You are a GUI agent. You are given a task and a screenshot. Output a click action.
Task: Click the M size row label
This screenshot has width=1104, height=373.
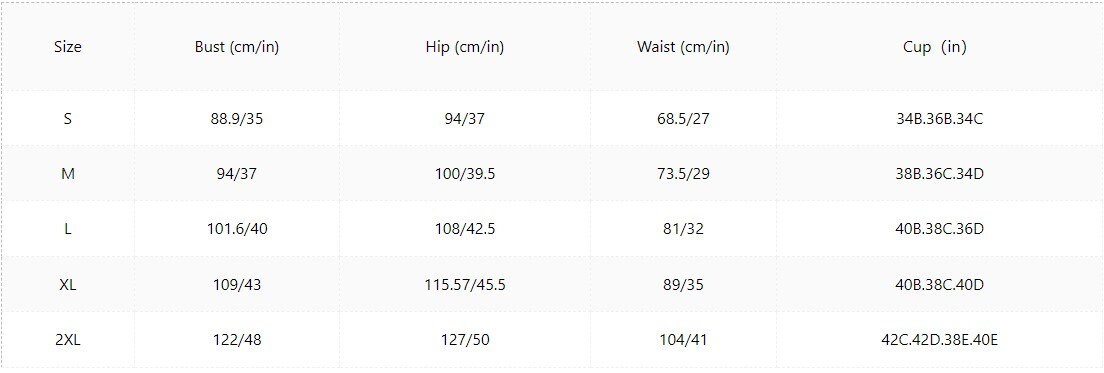pos(68,174)
